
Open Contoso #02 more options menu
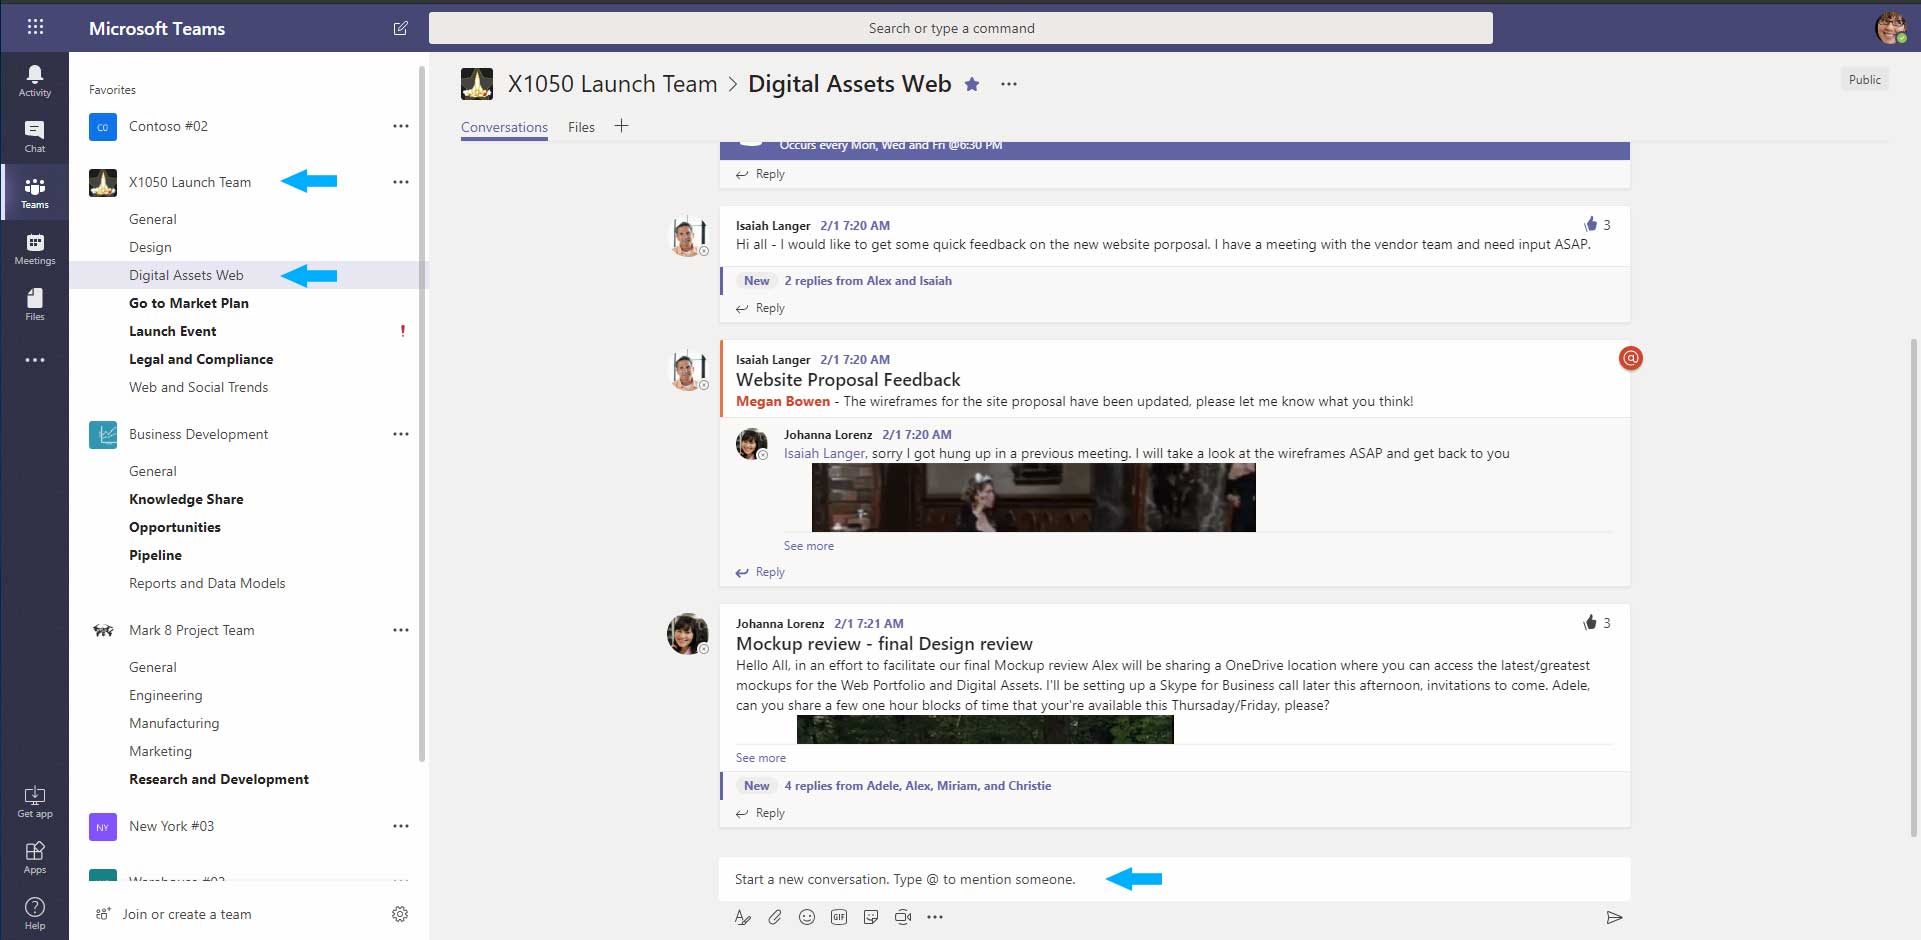401,126
